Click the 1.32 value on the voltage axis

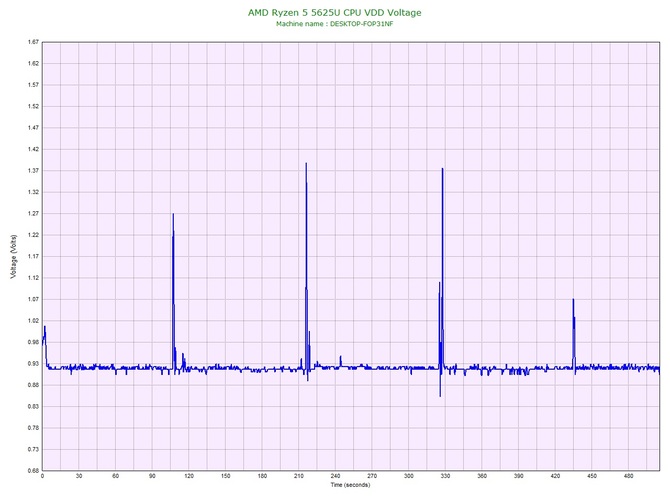(x=33, y=192)
